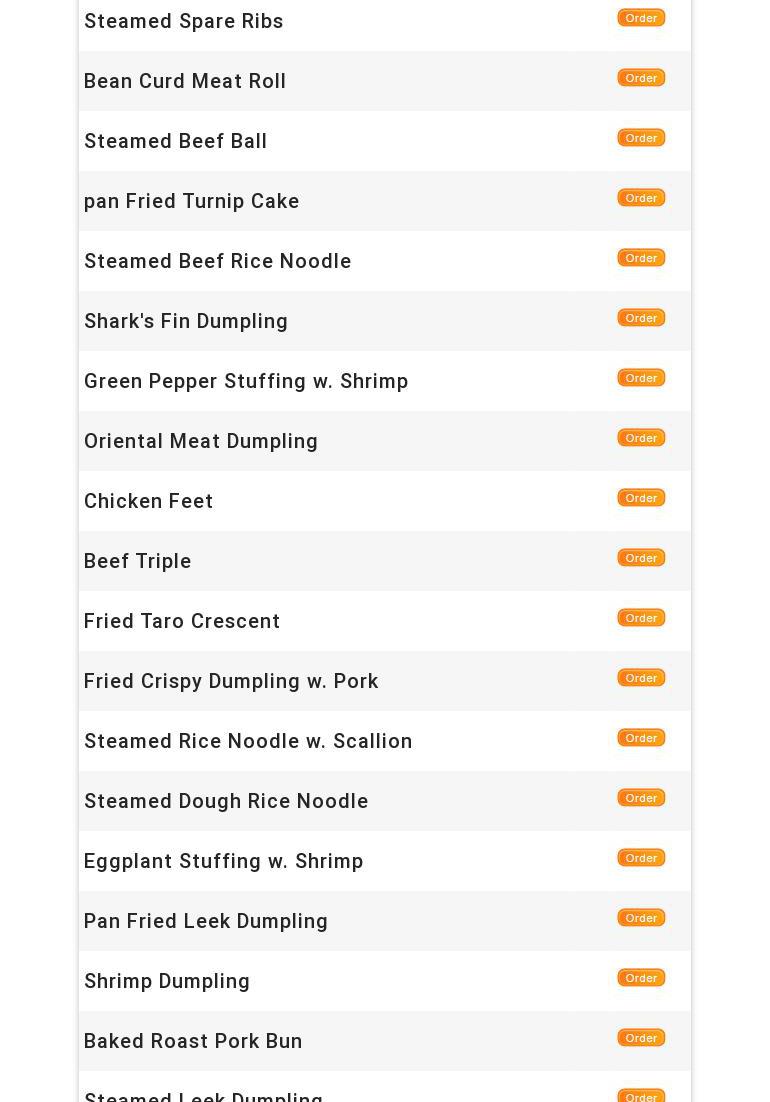Order the Chicken Feet dish

(x=641, y=498)
